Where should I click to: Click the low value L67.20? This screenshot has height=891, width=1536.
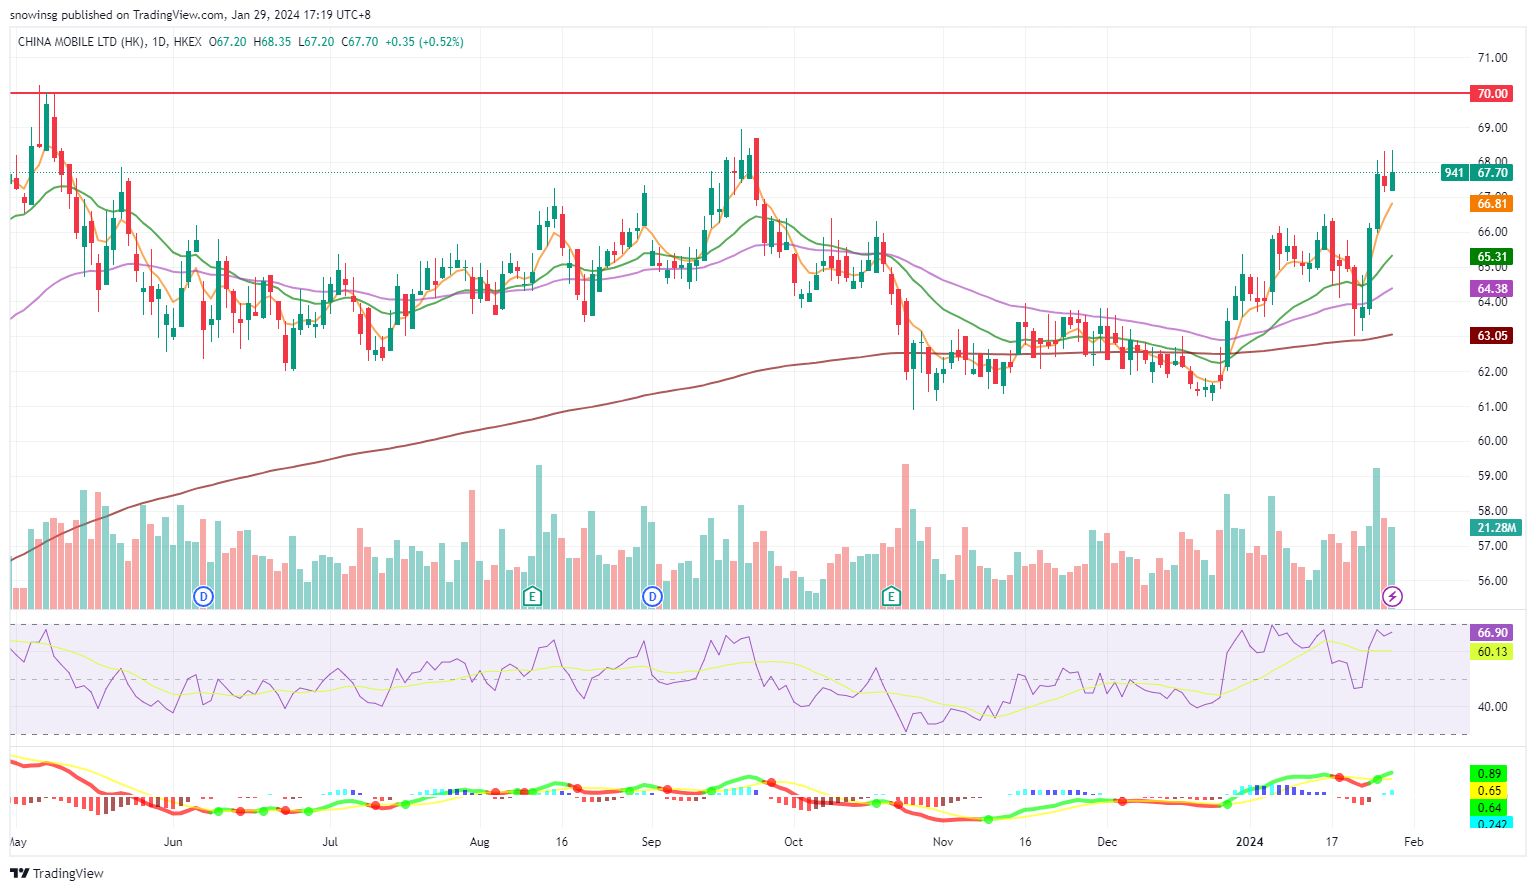pyautogui.click(x=317, y=42)
